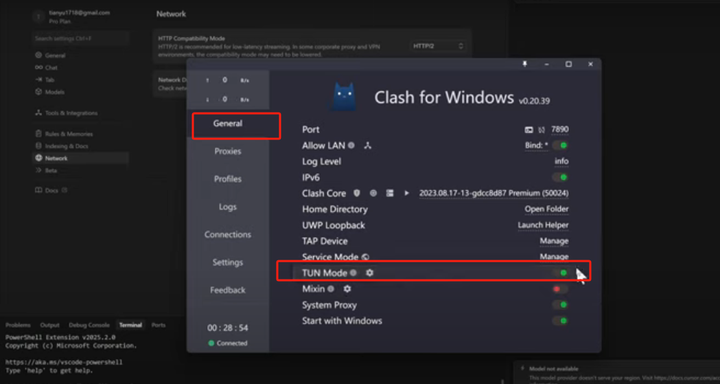Image resolution: width=720 pixels, height=384 pixels.
Task: Click the download speed 0 B/s readout
Action: click(228, 99)
